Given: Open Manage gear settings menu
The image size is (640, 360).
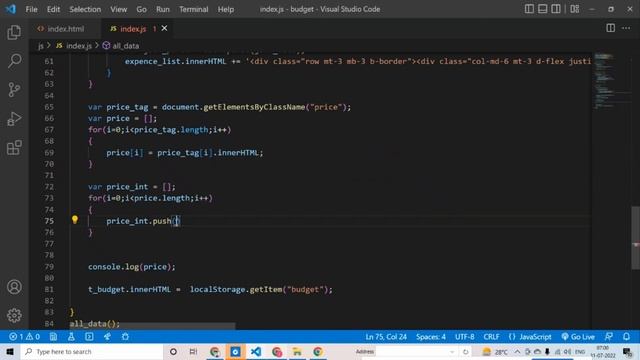Looking at the screenshot, I should pyautogui.click(x=14, y=315).
